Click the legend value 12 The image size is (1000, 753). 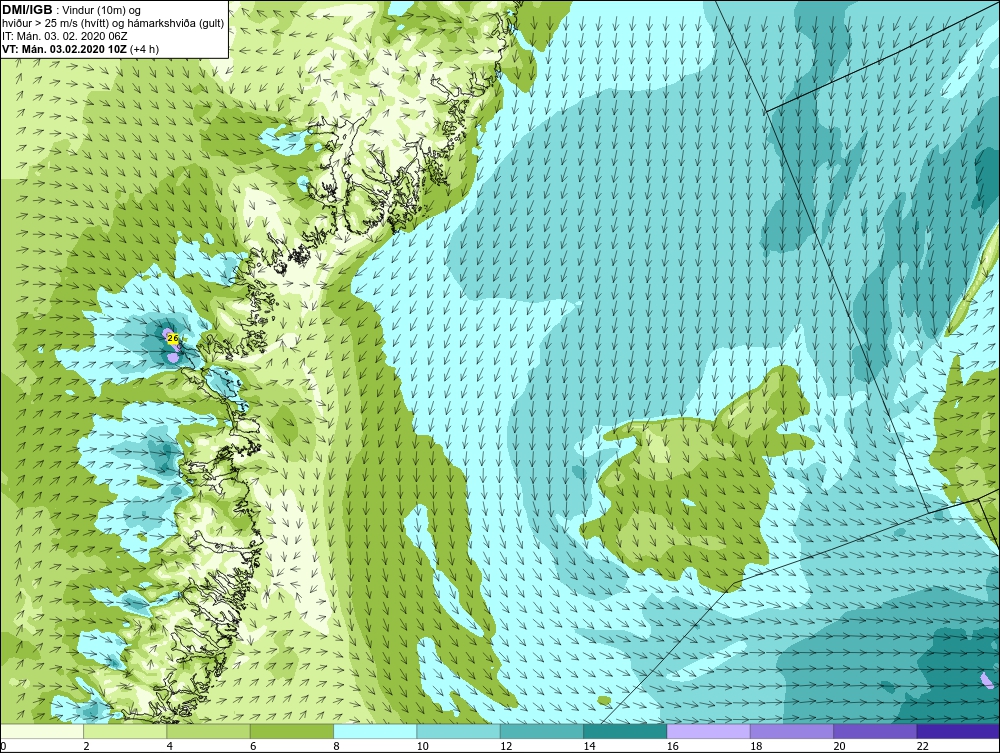506,747
